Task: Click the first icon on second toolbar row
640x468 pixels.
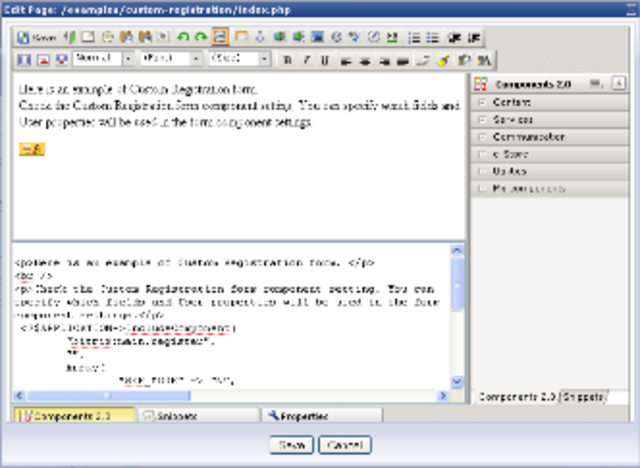Action: tap(24, 60)
